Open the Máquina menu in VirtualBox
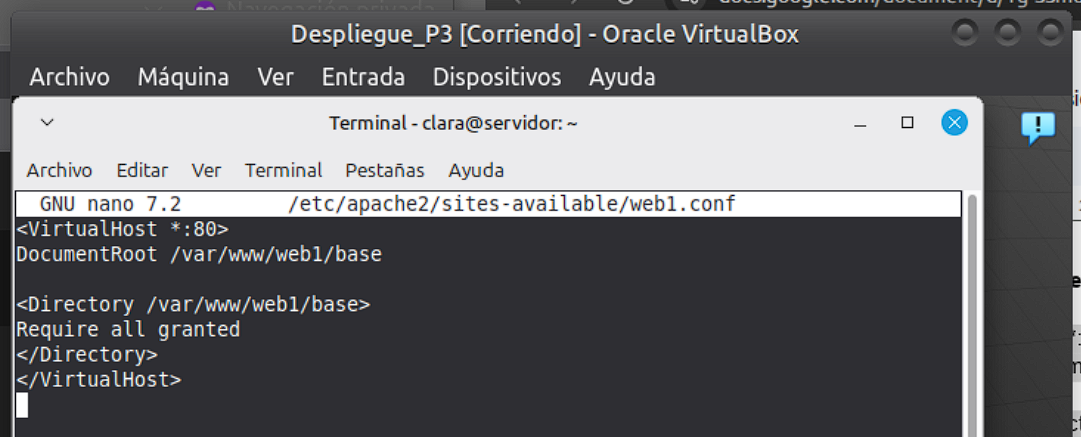This screenshot has height=437, width=1081. pyautogui.click(x=183, y=77)
